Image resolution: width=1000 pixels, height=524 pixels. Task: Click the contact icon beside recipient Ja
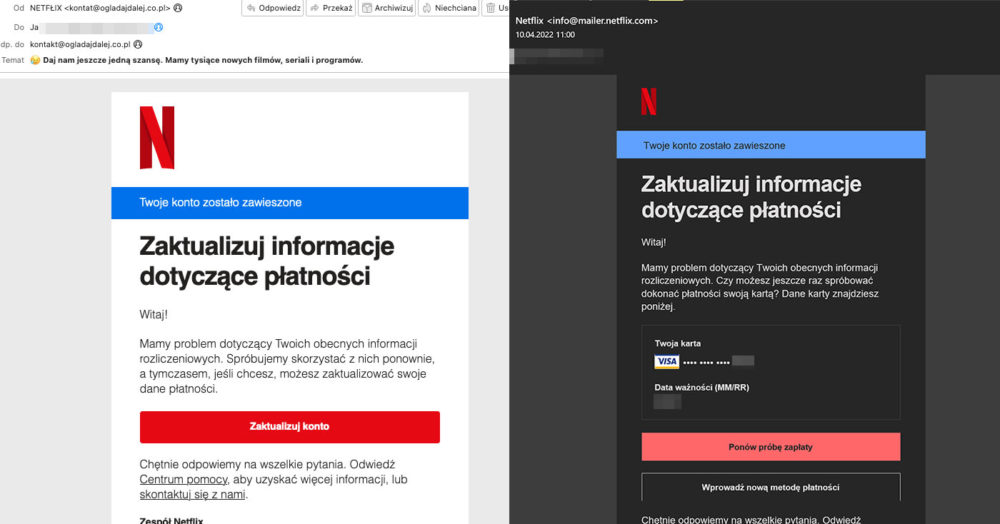tap(158, 27)
